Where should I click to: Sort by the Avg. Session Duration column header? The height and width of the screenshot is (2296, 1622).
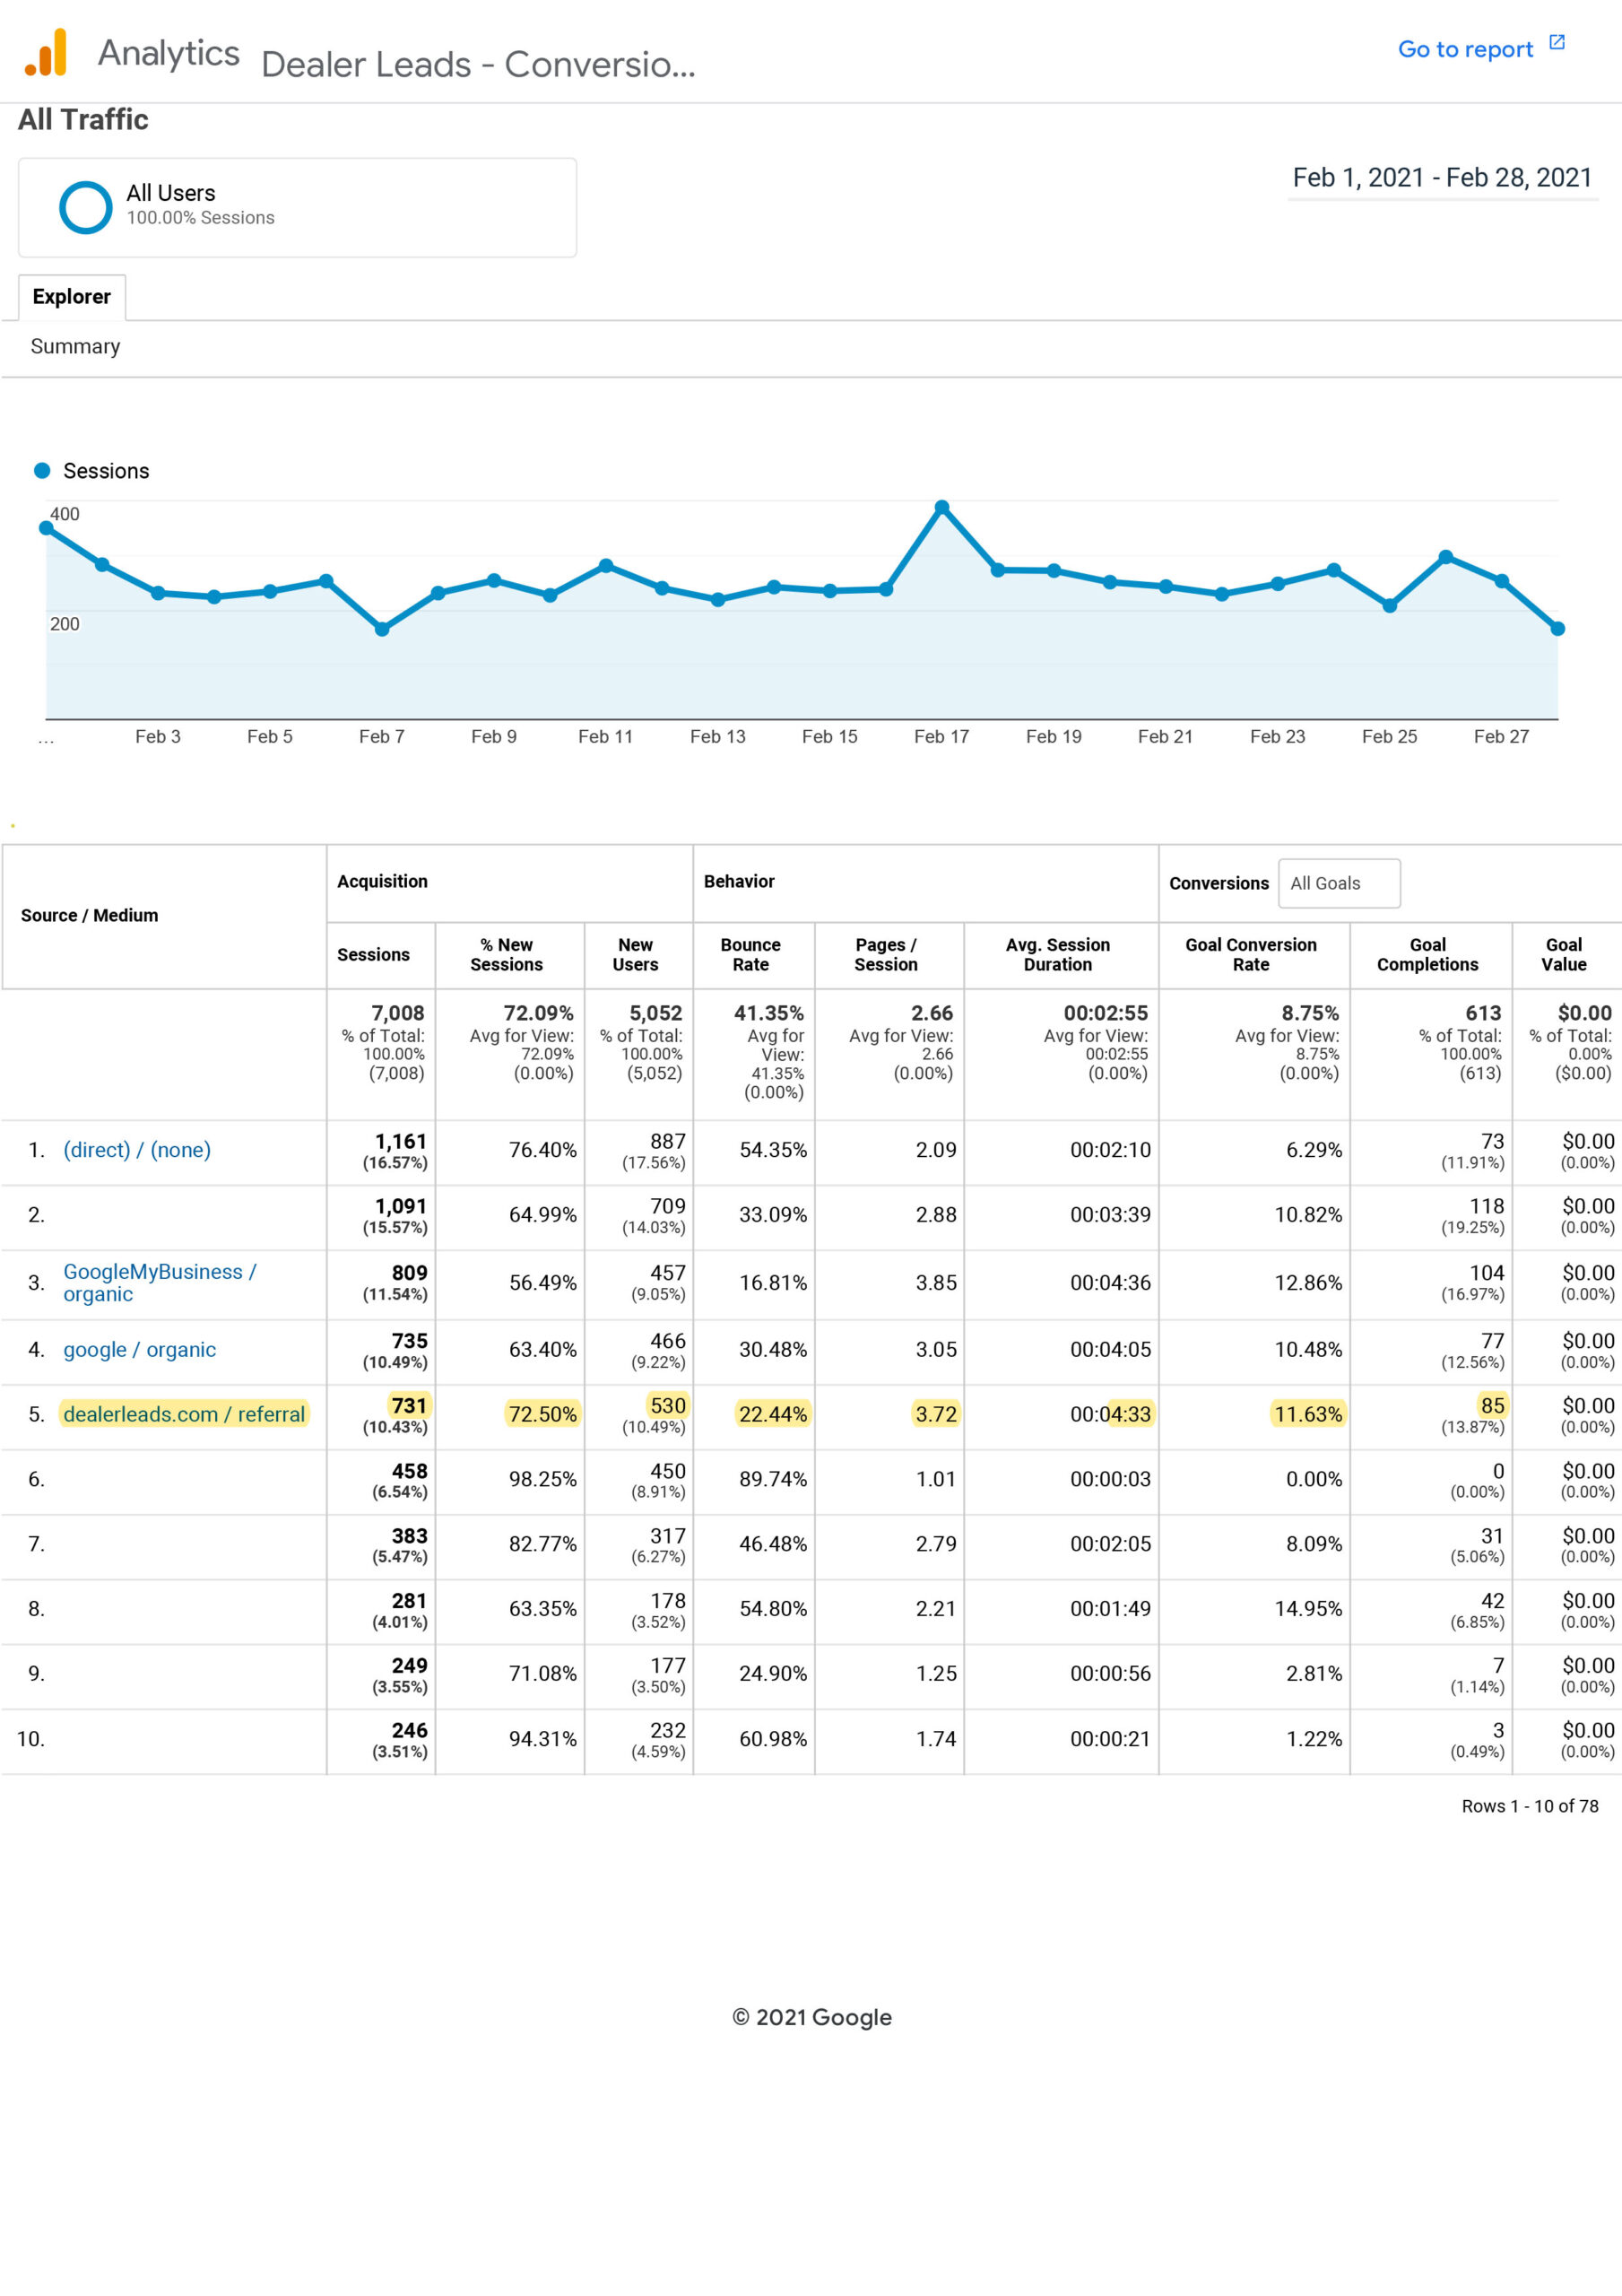1057,955
